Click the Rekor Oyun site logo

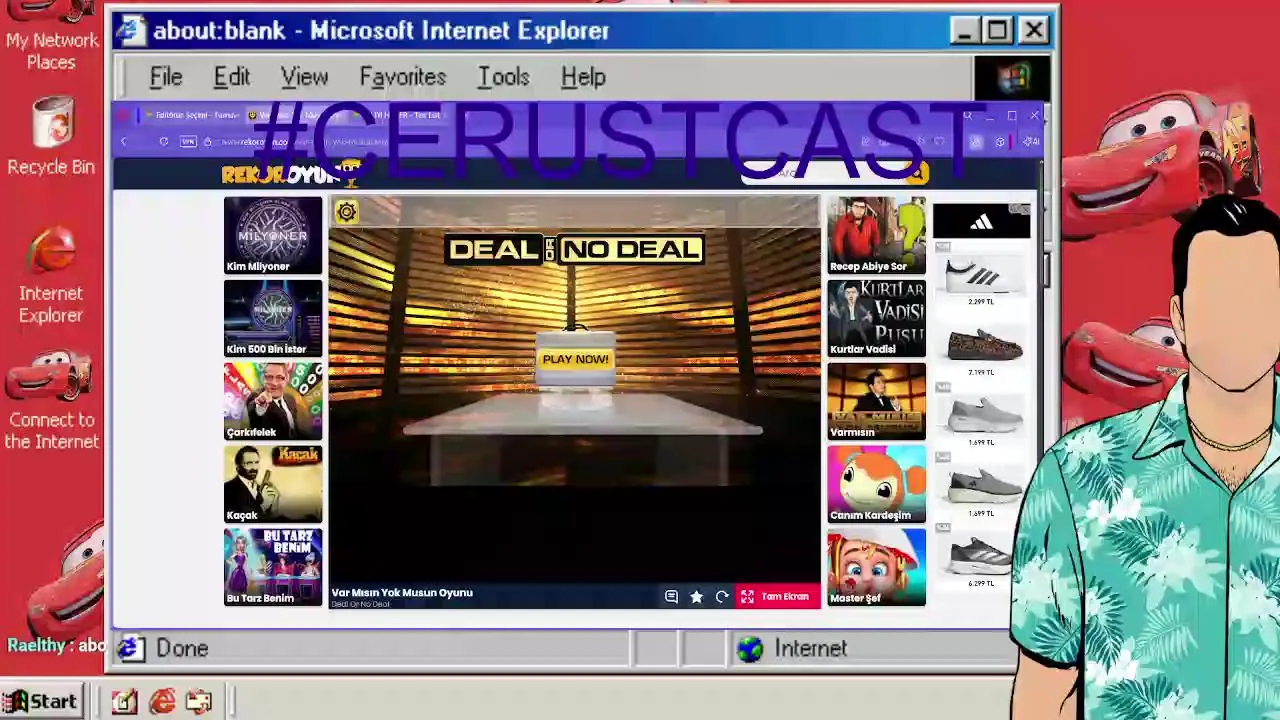[289, 174]
